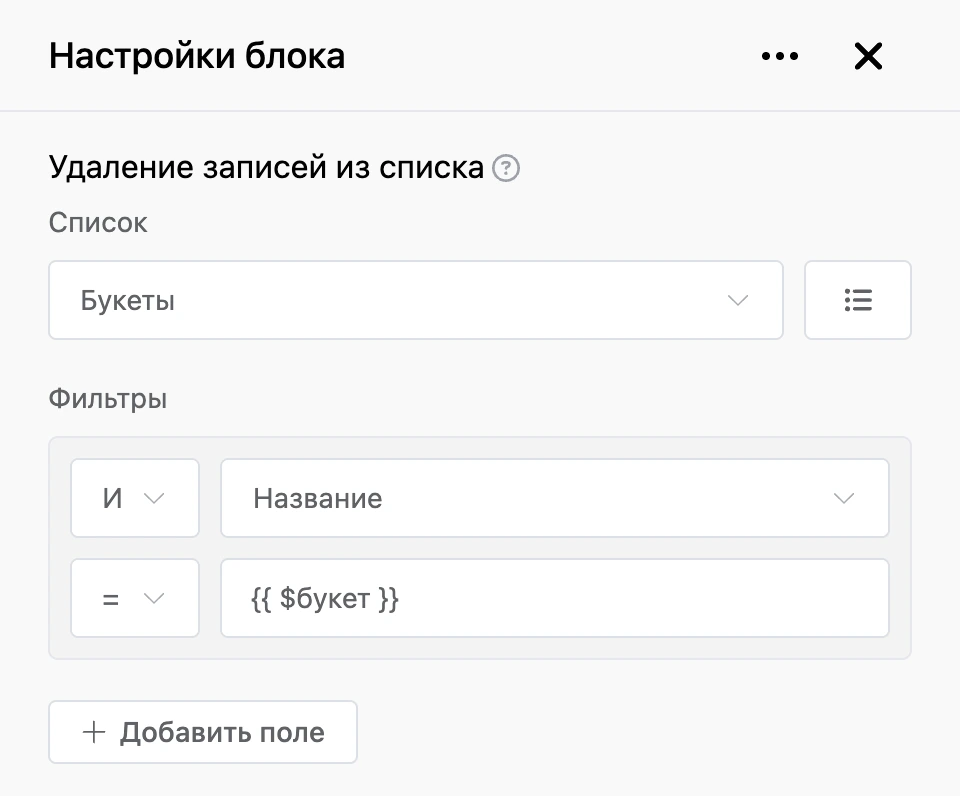Open the Букеты list dropdown
The width and height of the screenshot is (960, 796).
point(416,300)
